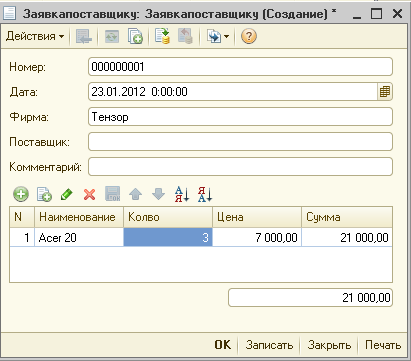Screen dimensions: 411x361
Task: Click the N column header
Action: tap(22, 217)
